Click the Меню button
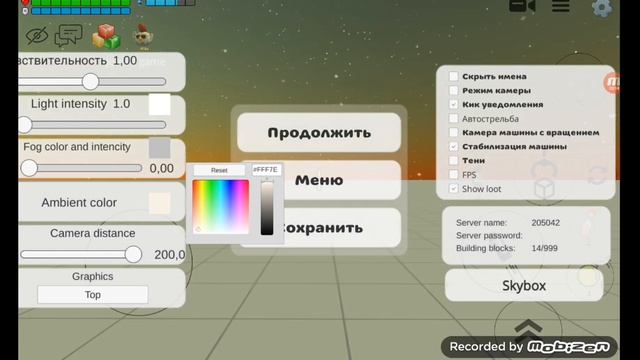Screen dimensions: 640x360 pyautogui.click(x=319, y=180)
